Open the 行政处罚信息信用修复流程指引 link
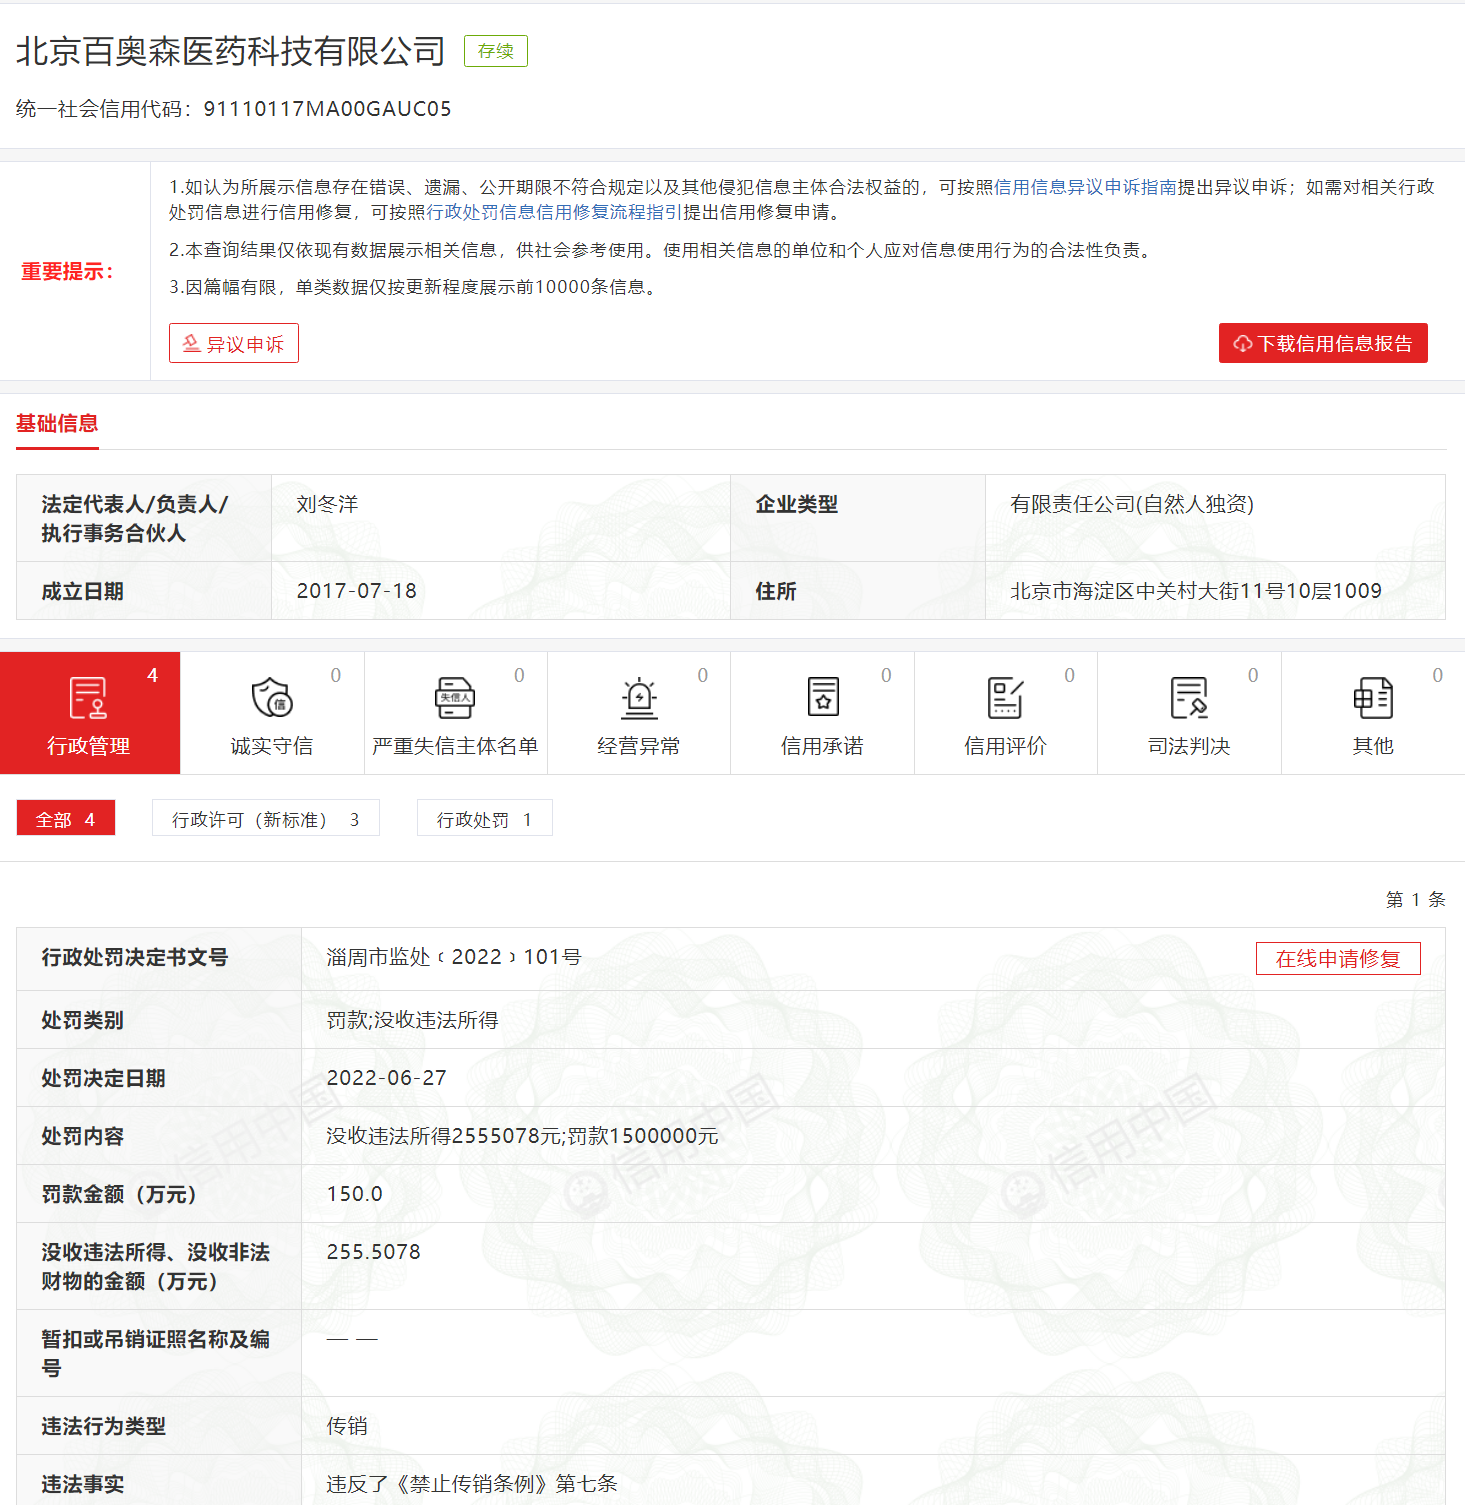1465x1505 pixels. point(554,212)
